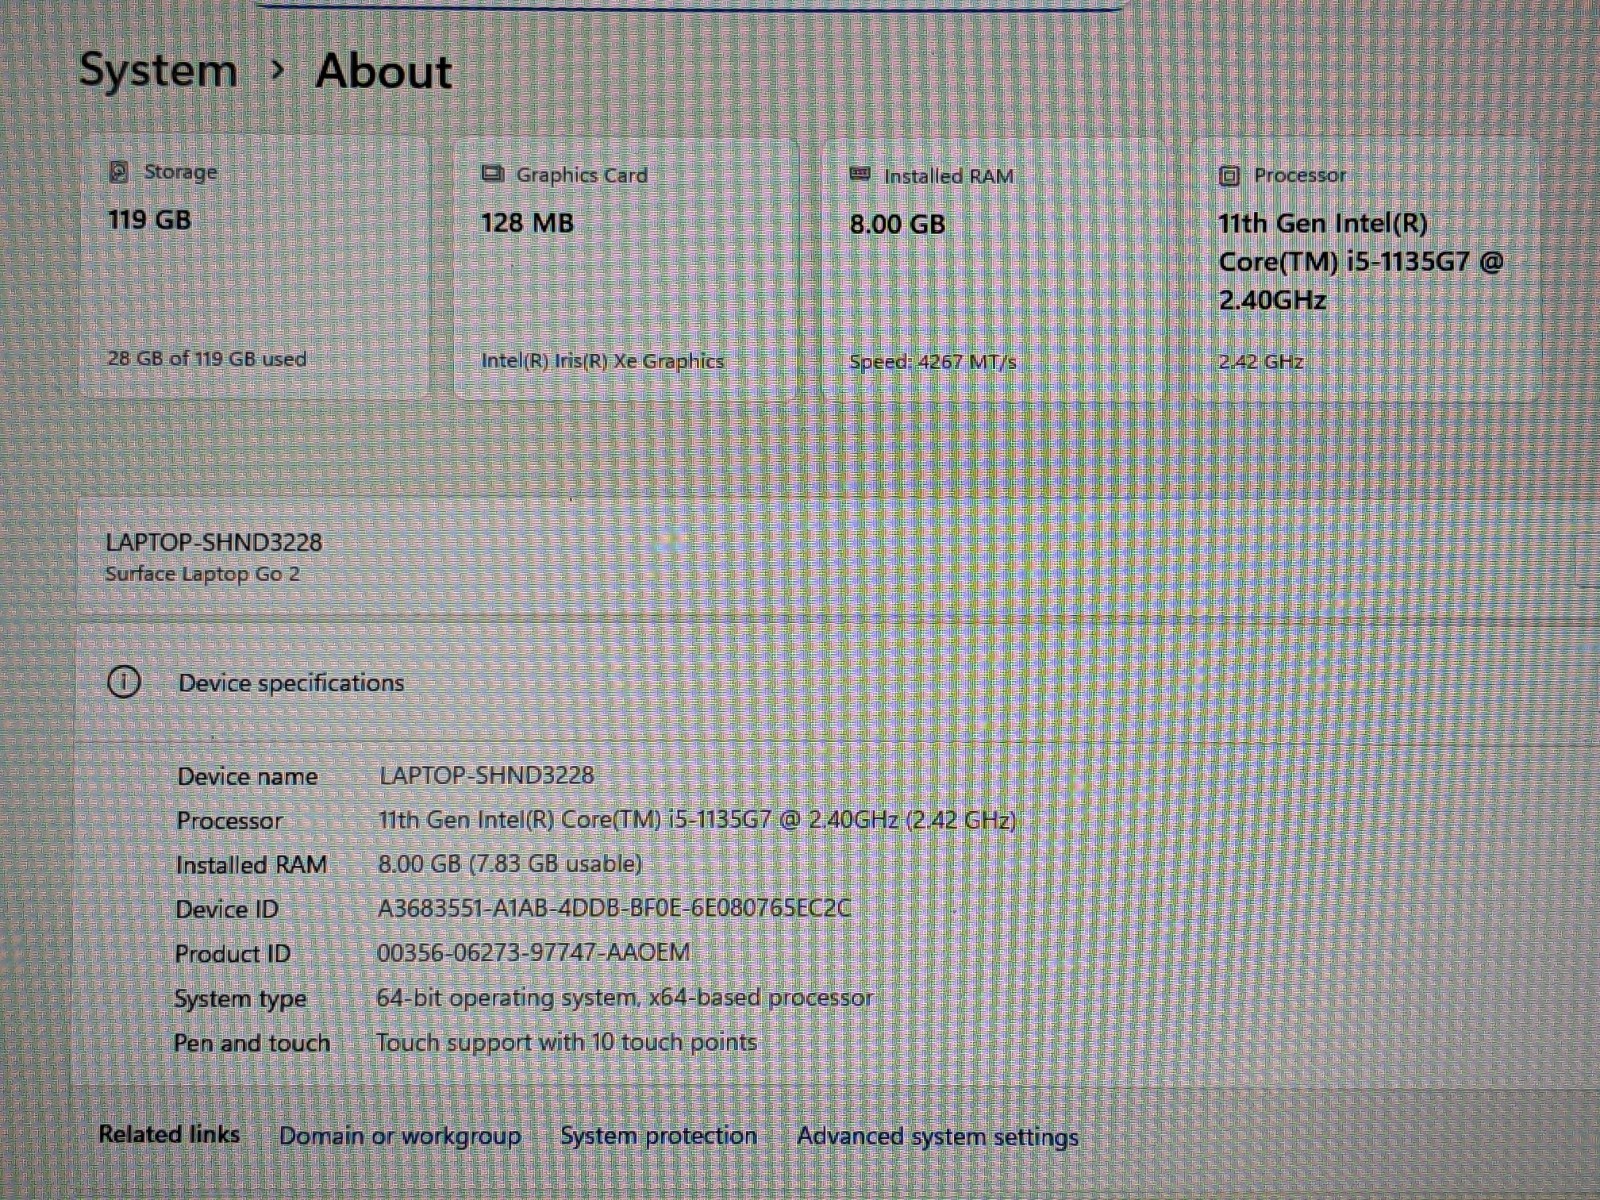Click the Installed RAM chip icon
This screenshot has width=1600, height=1200.
[x=860, y=175]
